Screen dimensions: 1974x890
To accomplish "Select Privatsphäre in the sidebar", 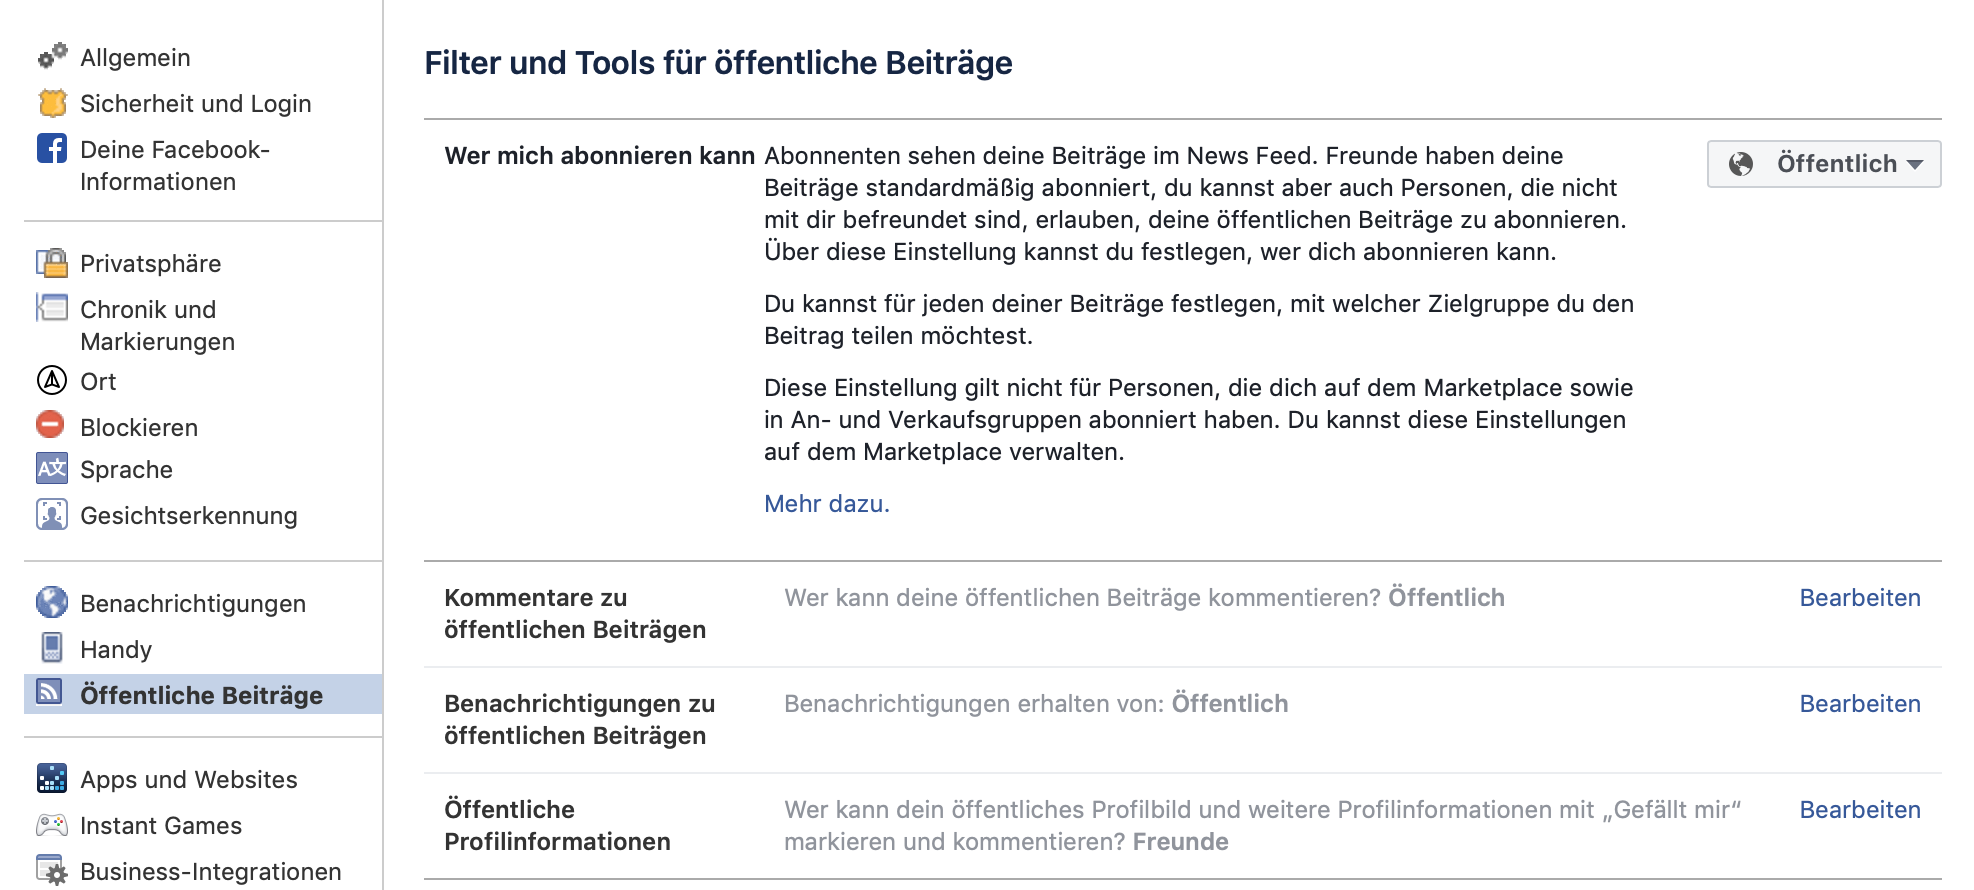I will tap(151, 264).
